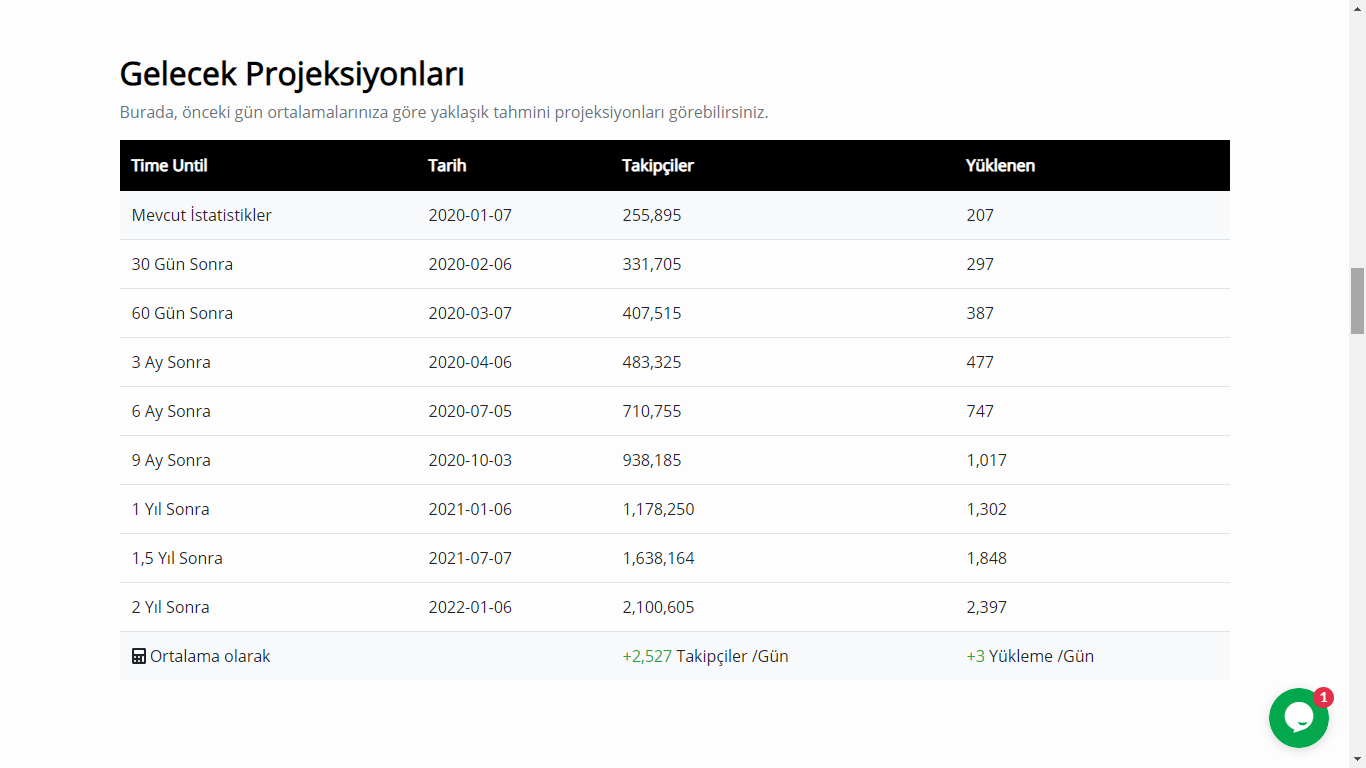Select the 30 Gün Sonra row
The width and height of the screenshot is (1366, 768).
pos(182,264)
